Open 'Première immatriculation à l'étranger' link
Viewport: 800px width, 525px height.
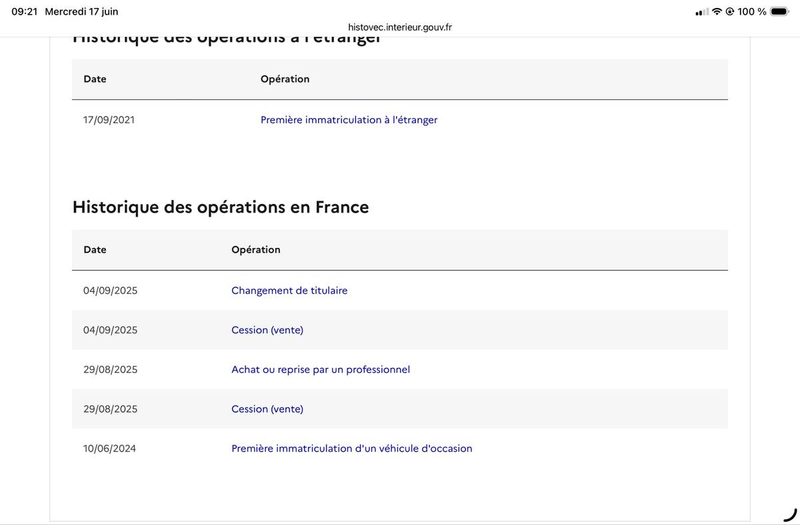(x=349, y=120)
